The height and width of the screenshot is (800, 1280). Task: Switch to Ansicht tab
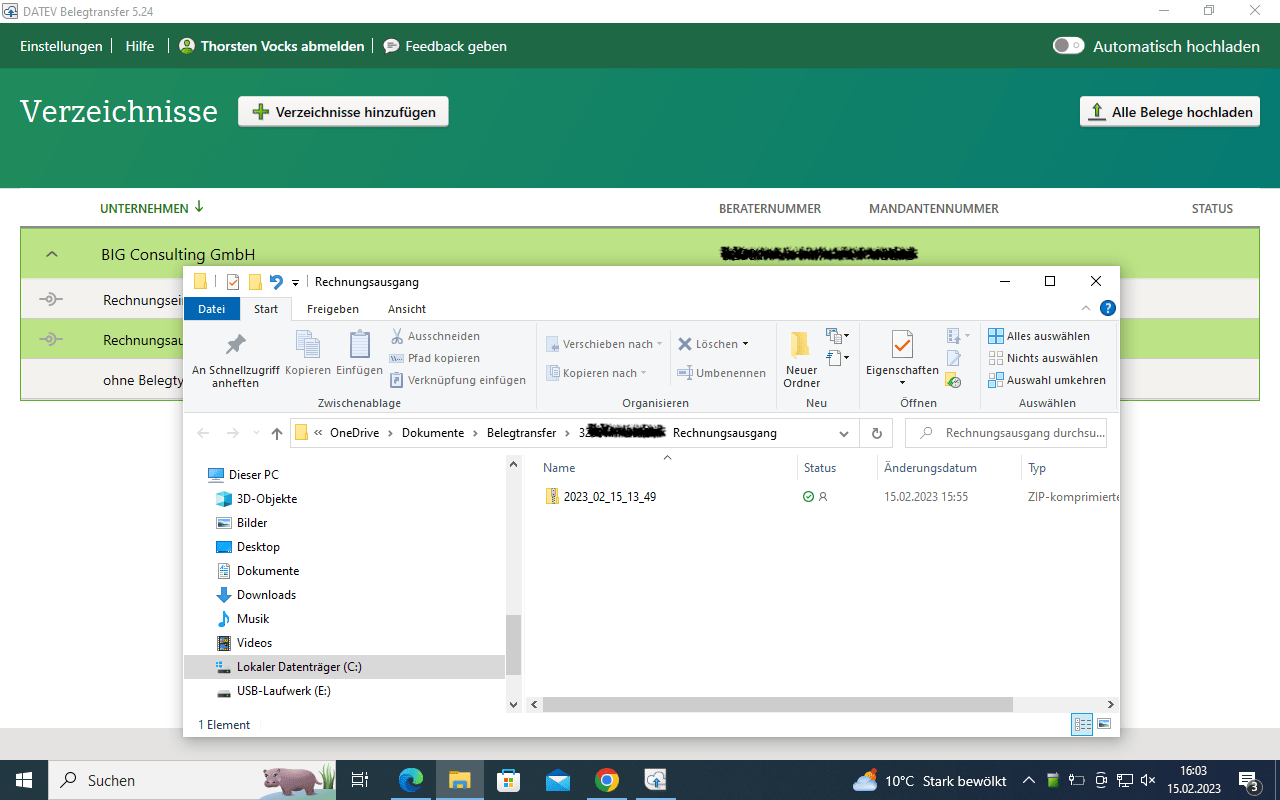[x=407, y=309]
